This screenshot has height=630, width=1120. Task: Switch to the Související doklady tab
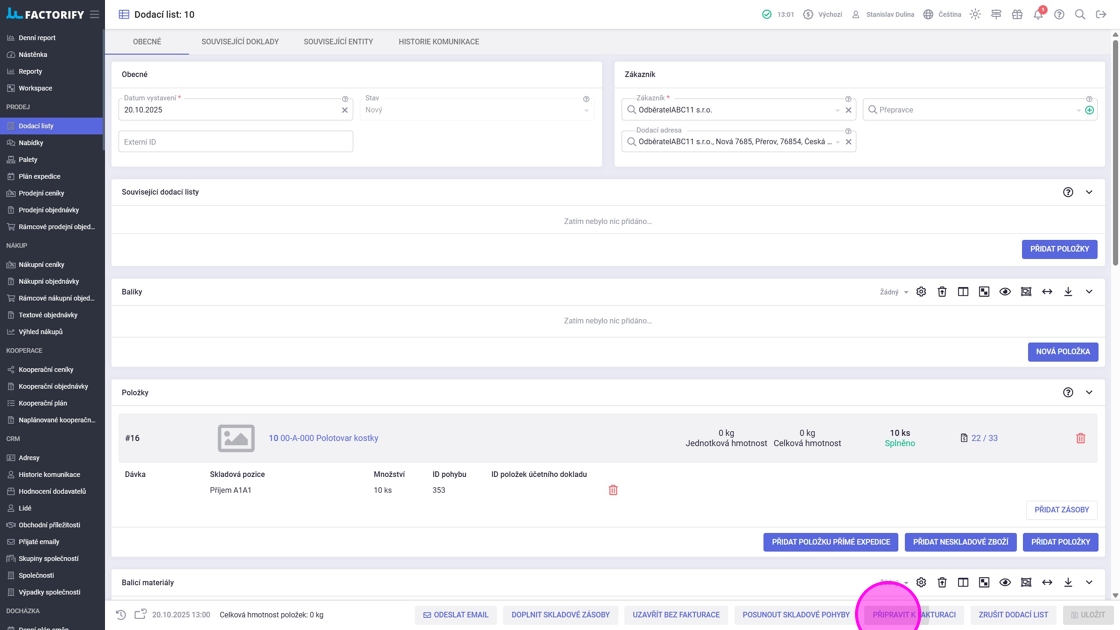pyautogui.click(x=240, y=41)
